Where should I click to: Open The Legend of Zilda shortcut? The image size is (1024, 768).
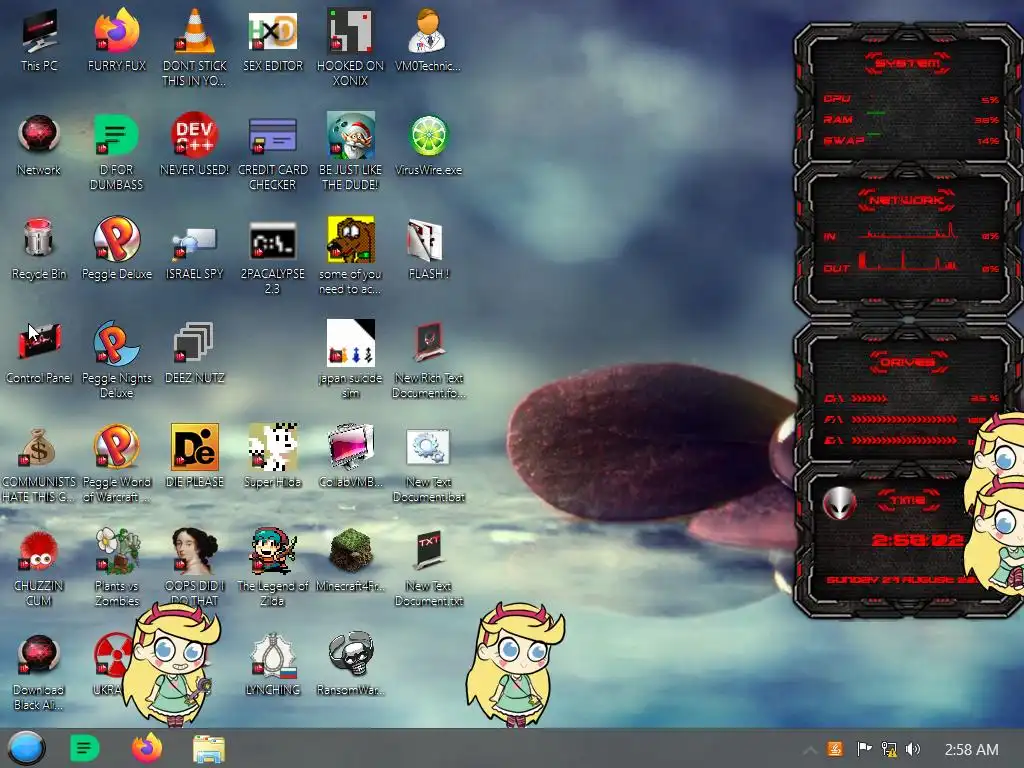tap(272, 568)
